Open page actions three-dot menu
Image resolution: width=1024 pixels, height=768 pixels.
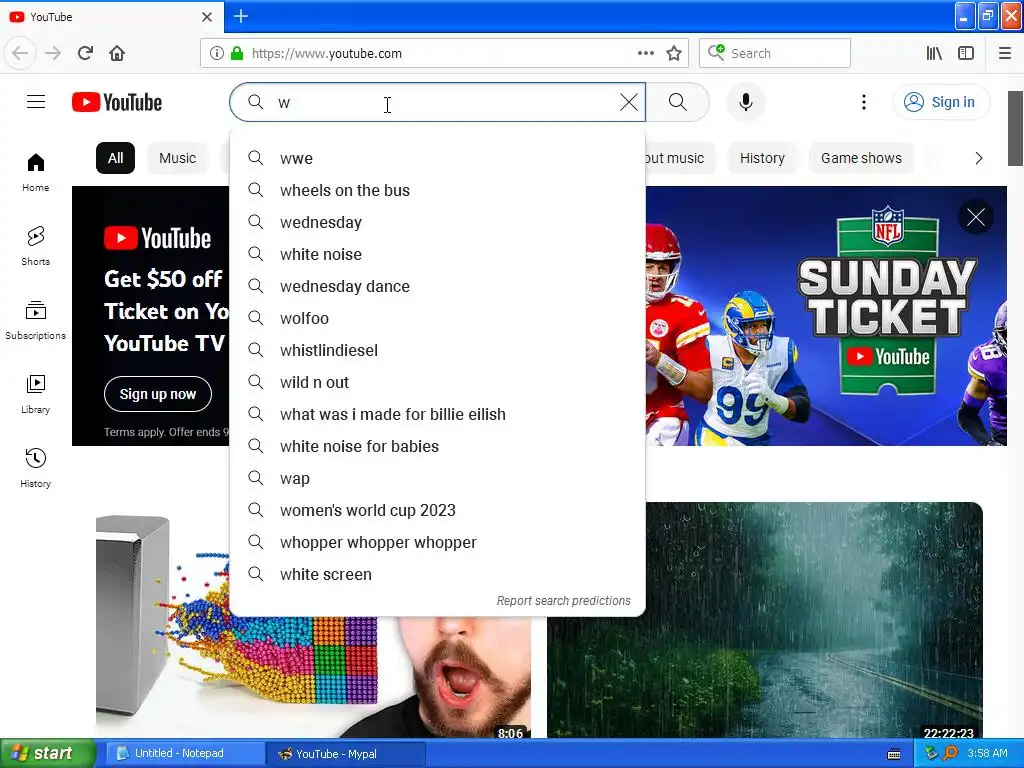(645, 53)
